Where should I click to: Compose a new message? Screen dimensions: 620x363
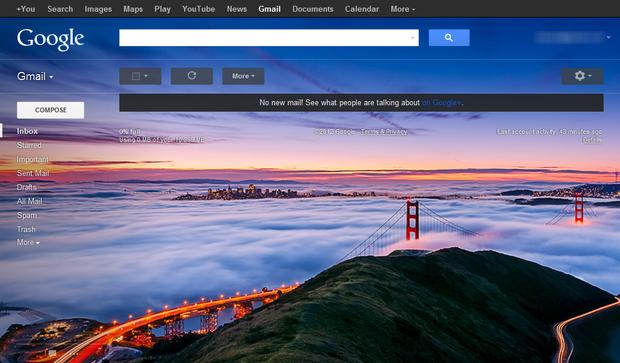[x=51, y=110]
